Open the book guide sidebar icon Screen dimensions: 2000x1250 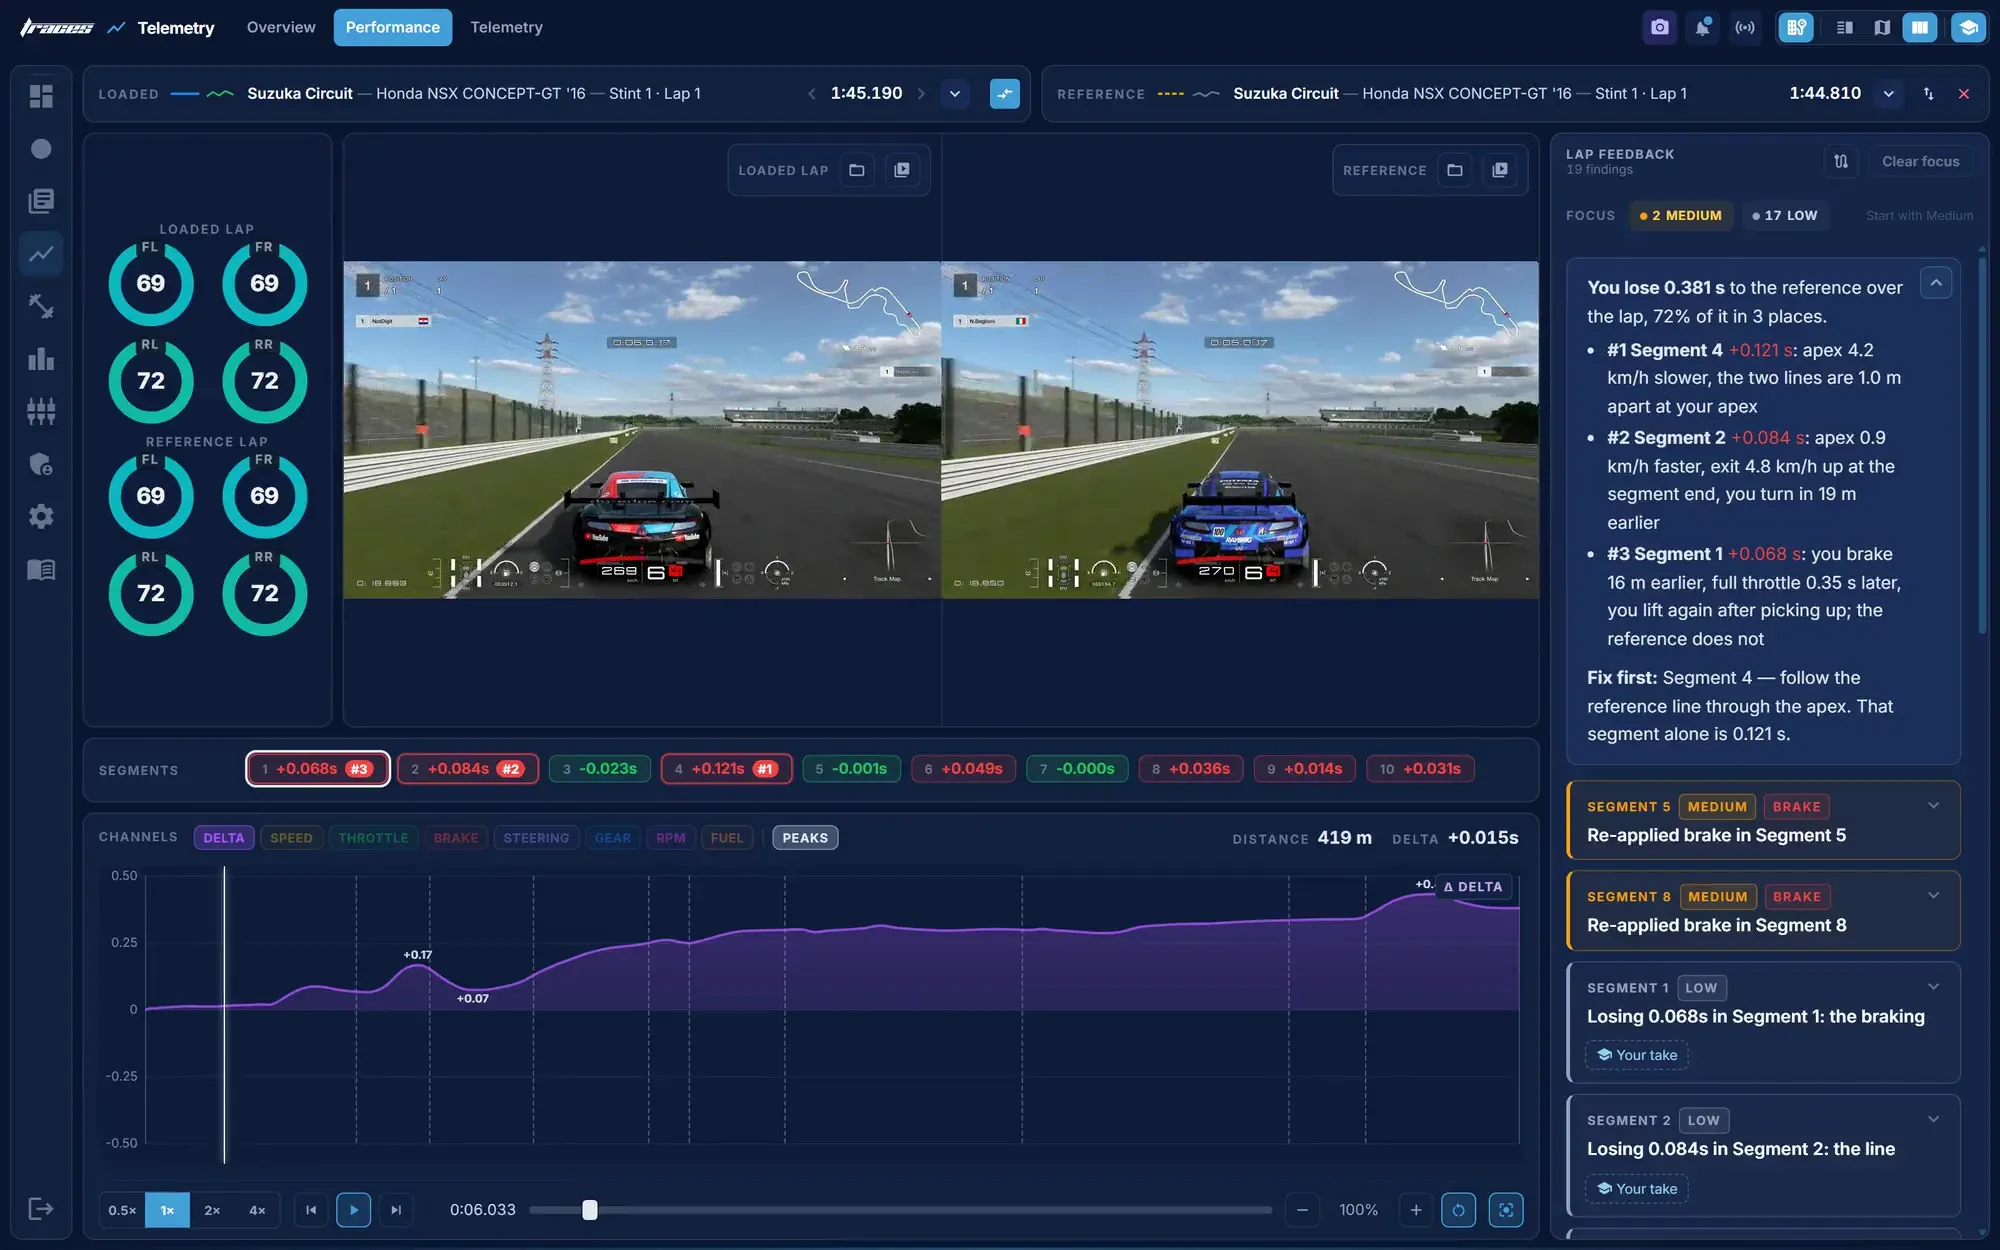(41, 569)
